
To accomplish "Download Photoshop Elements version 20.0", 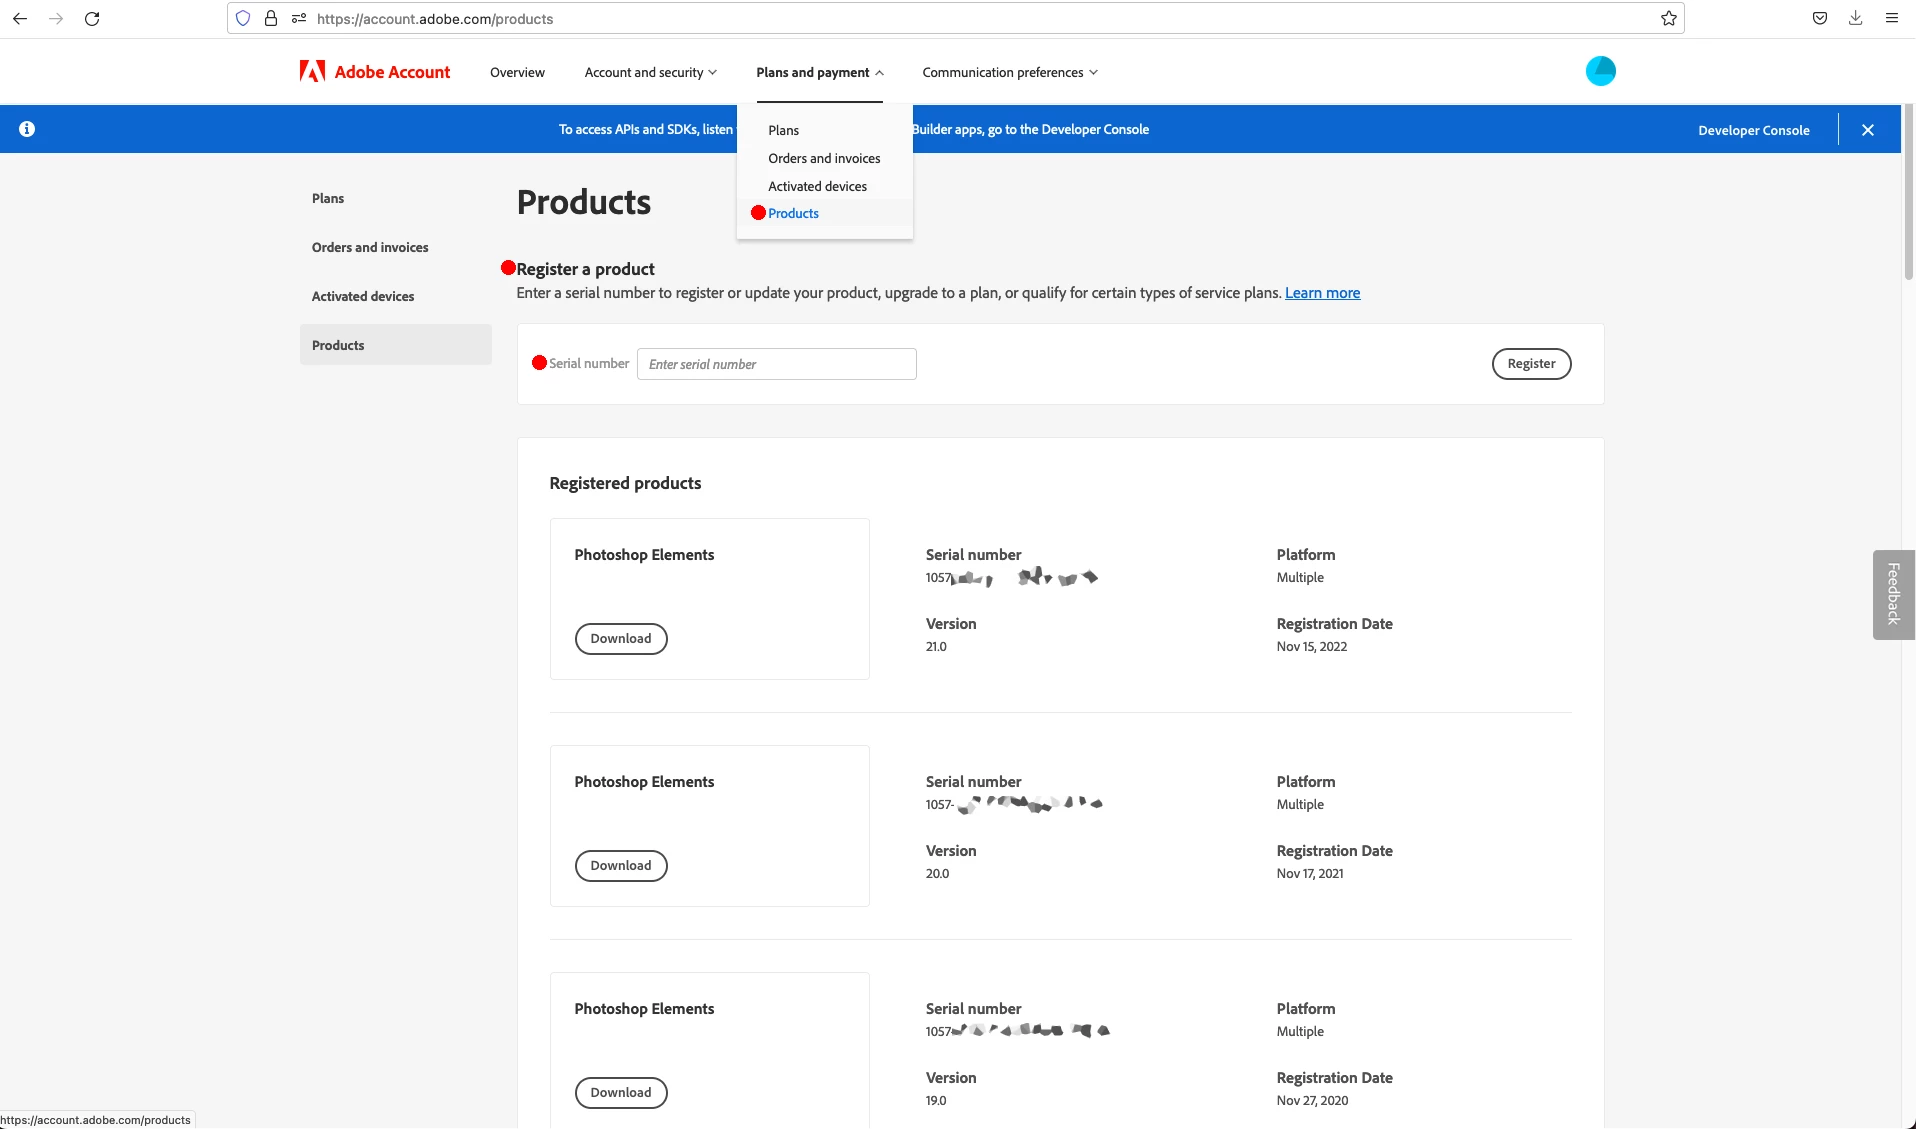I will point(621,866).
